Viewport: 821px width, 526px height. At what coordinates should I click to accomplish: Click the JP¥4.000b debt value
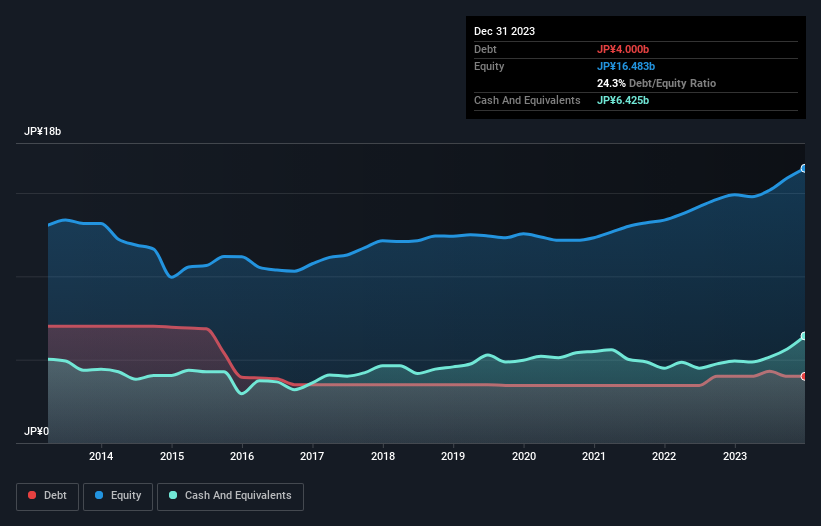coord(623,49)
